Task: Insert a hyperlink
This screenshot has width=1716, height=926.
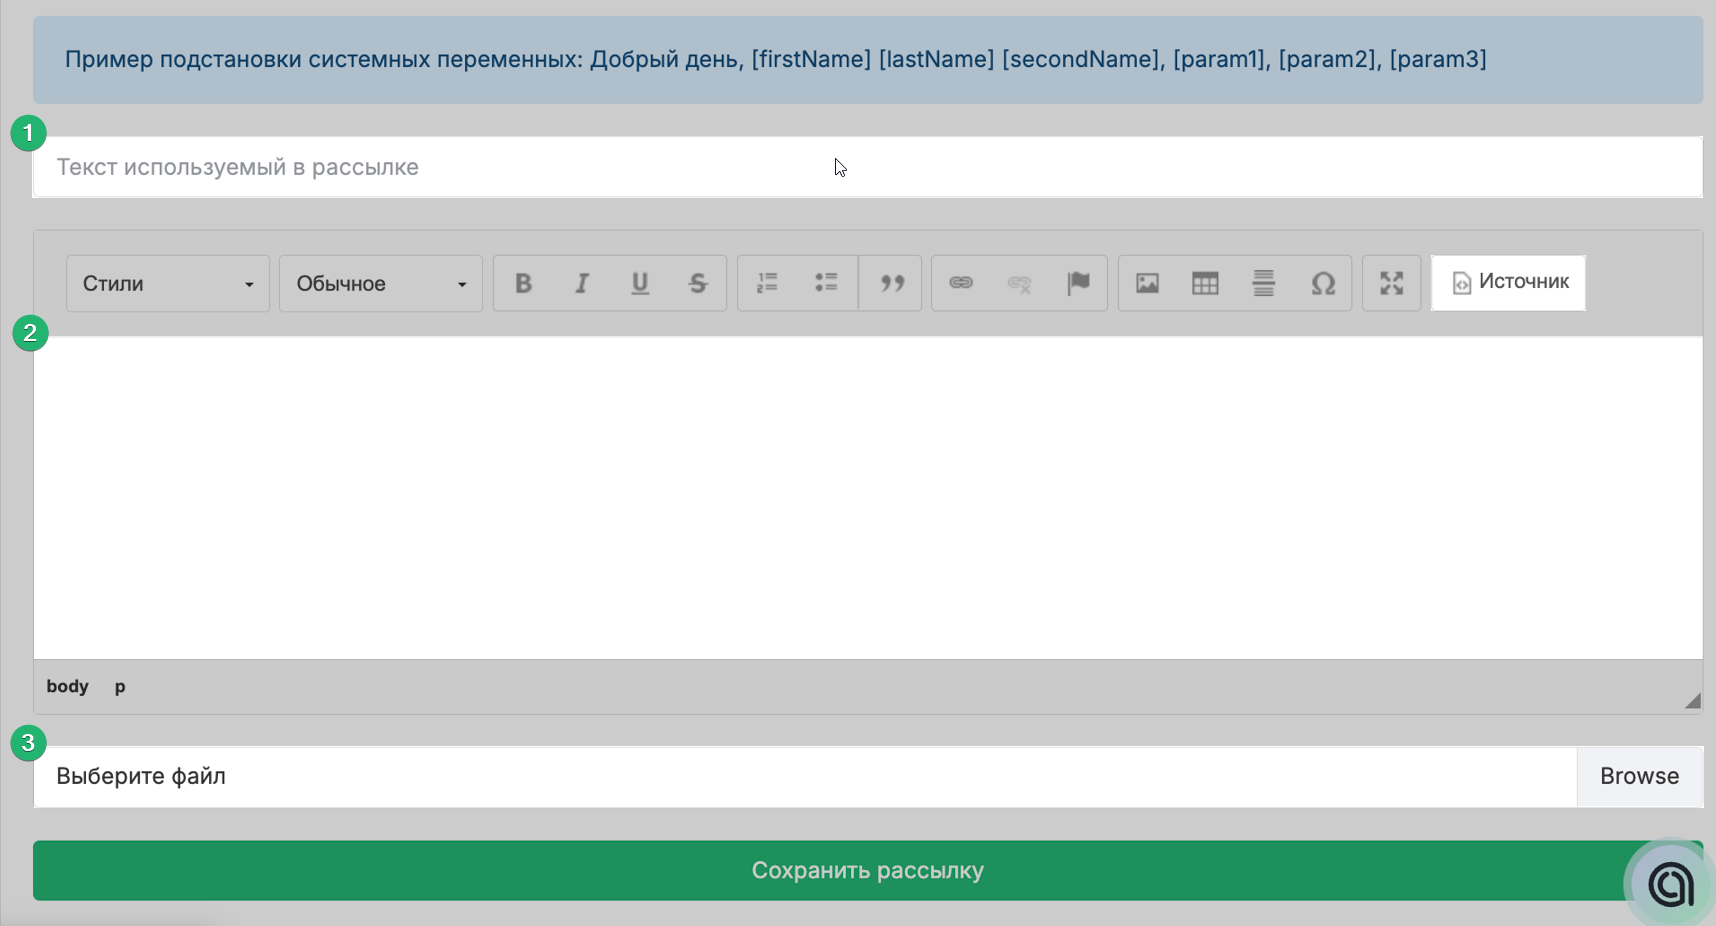Action: [961, 284]
